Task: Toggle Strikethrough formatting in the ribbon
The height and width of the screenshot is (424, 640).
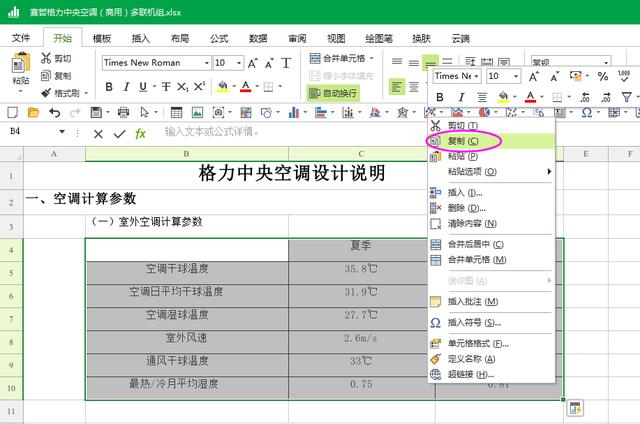Action: click(166, 87)
